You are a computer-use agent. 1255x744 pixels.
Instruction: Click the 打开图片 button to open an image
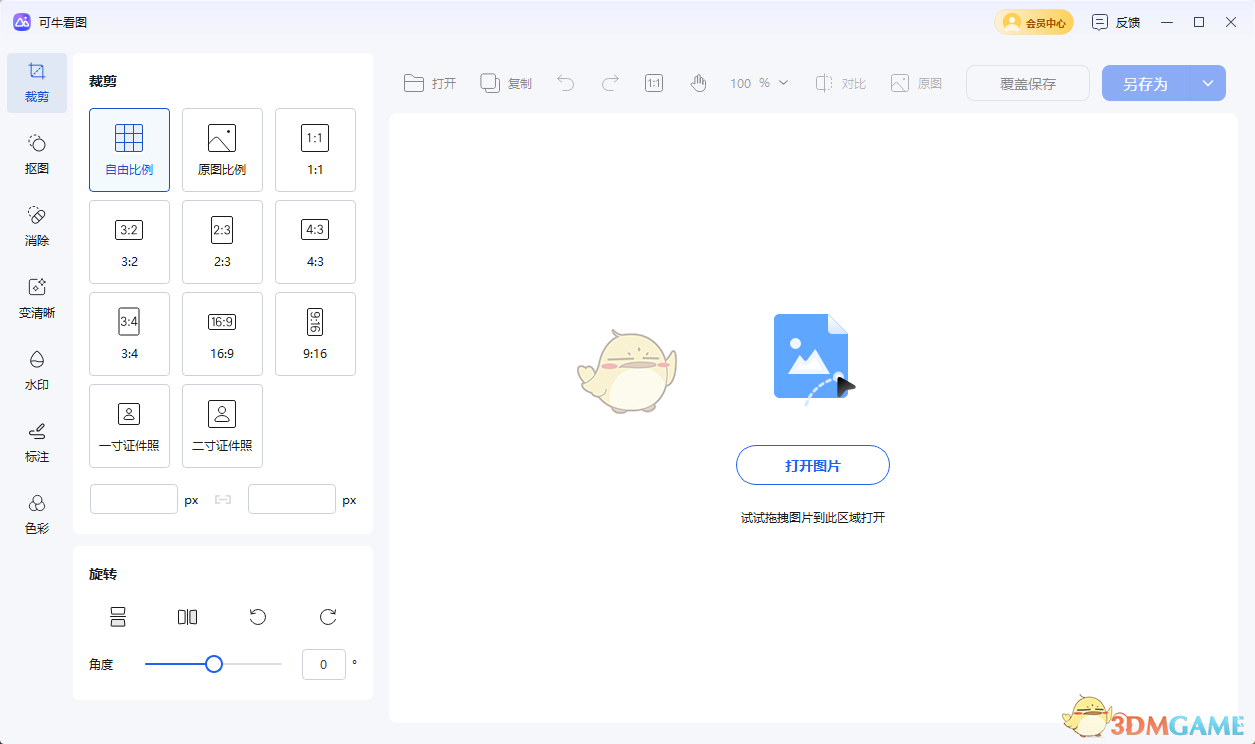tap(813, 465)
